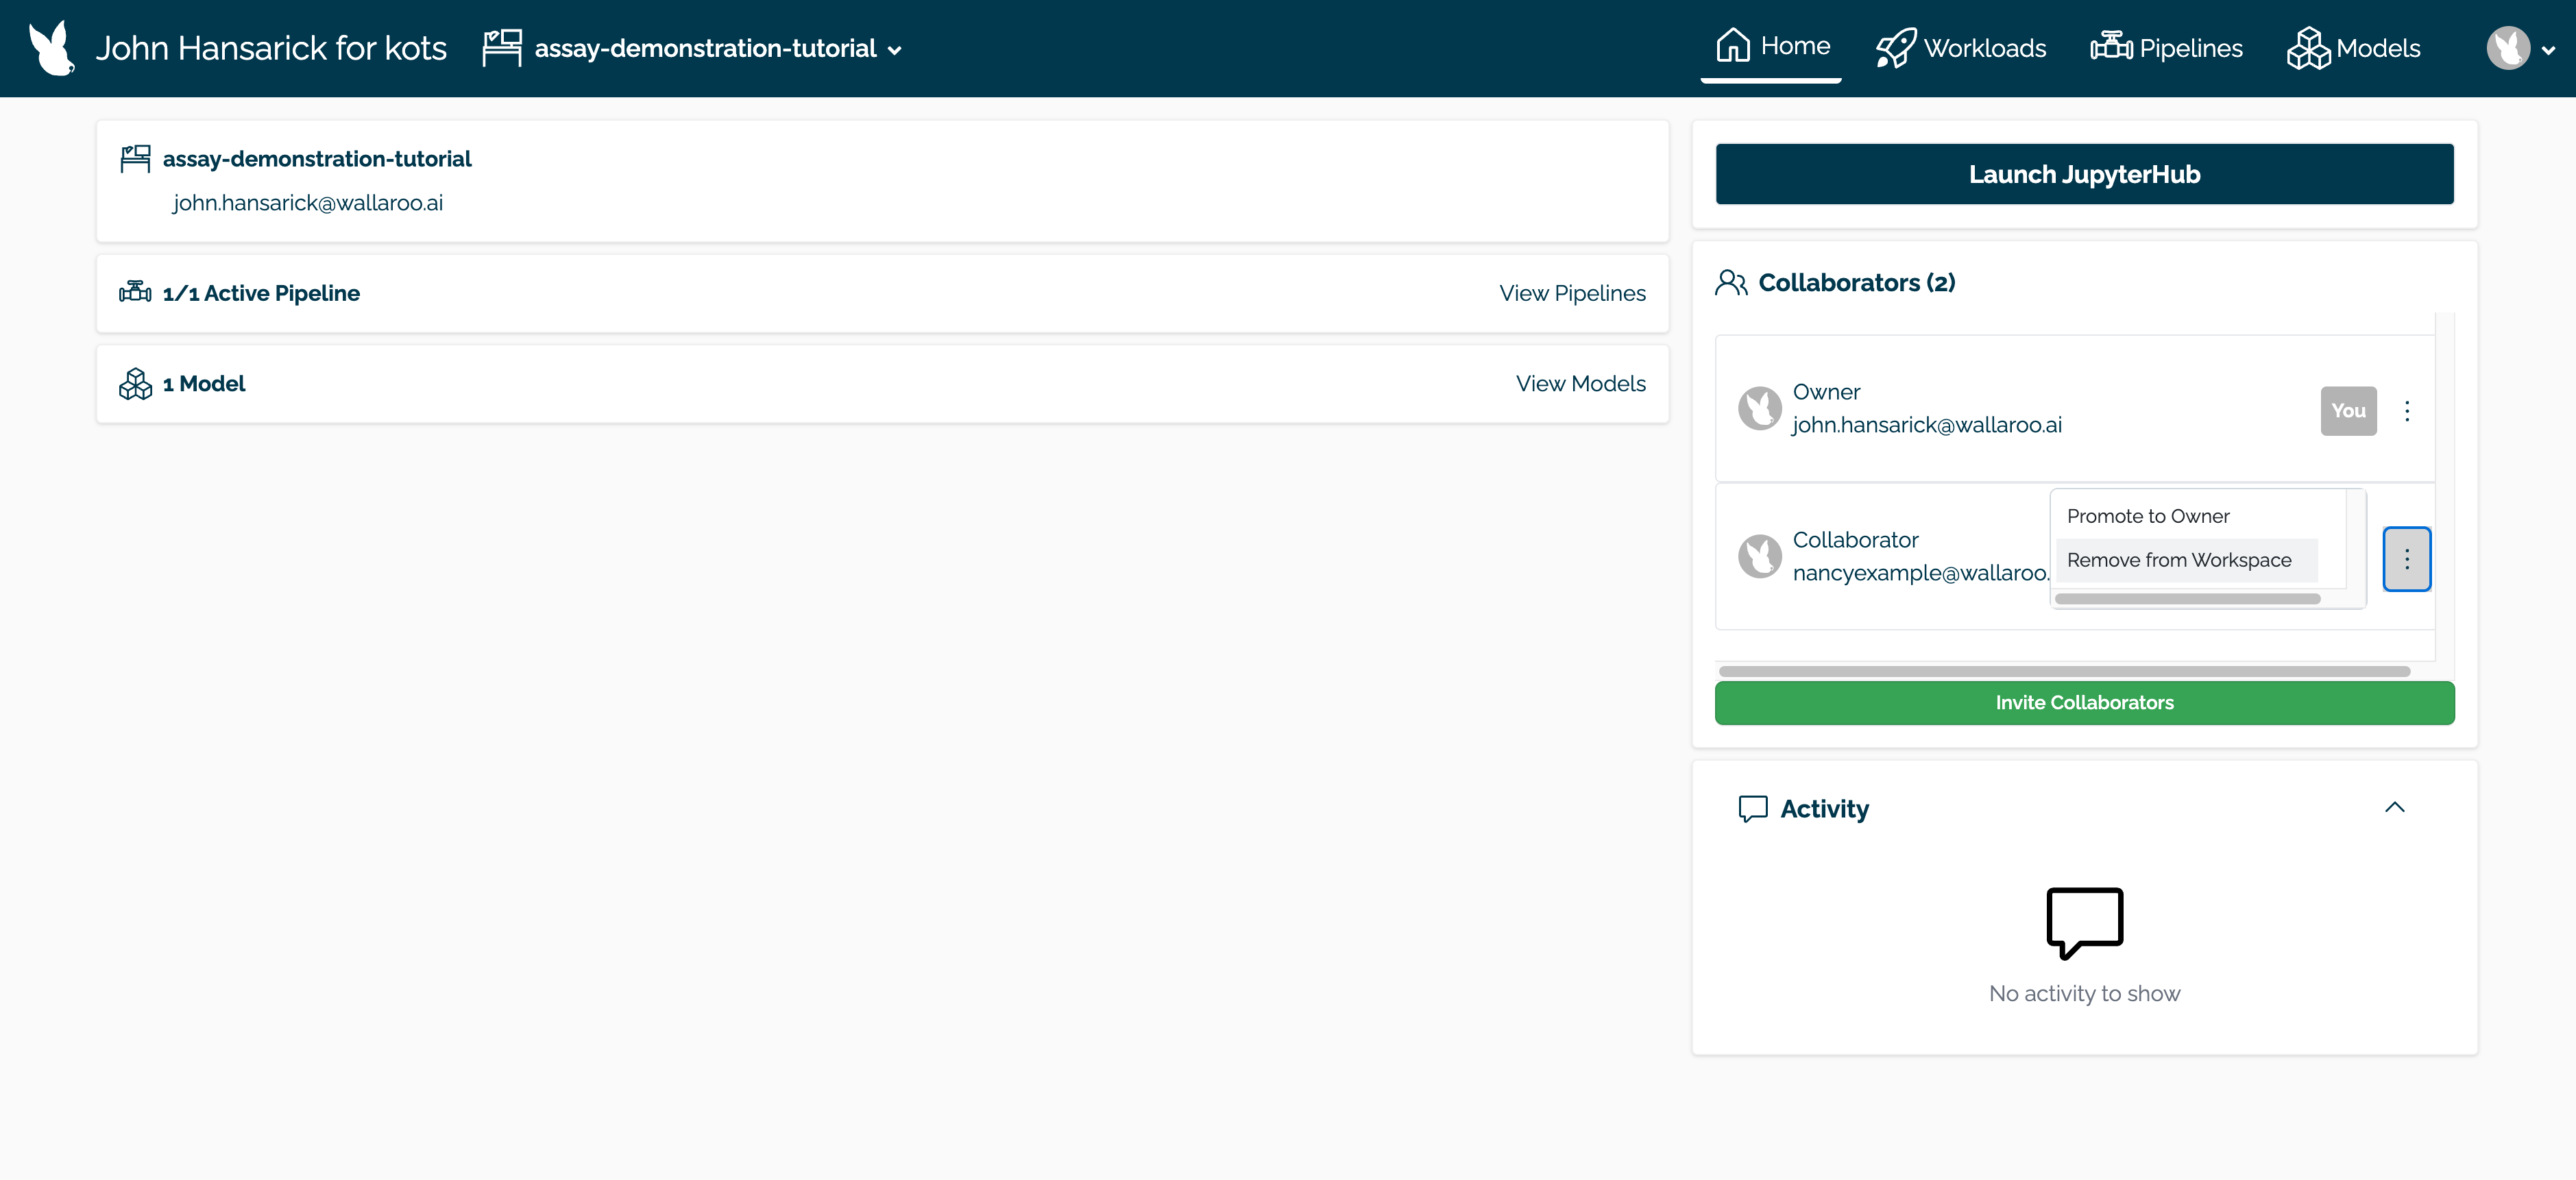This screenshot has width=2576, height=1180.
Task: Click the owner's avatar next to john.hansarick@wallaroo.ai
Action: 1760,408
